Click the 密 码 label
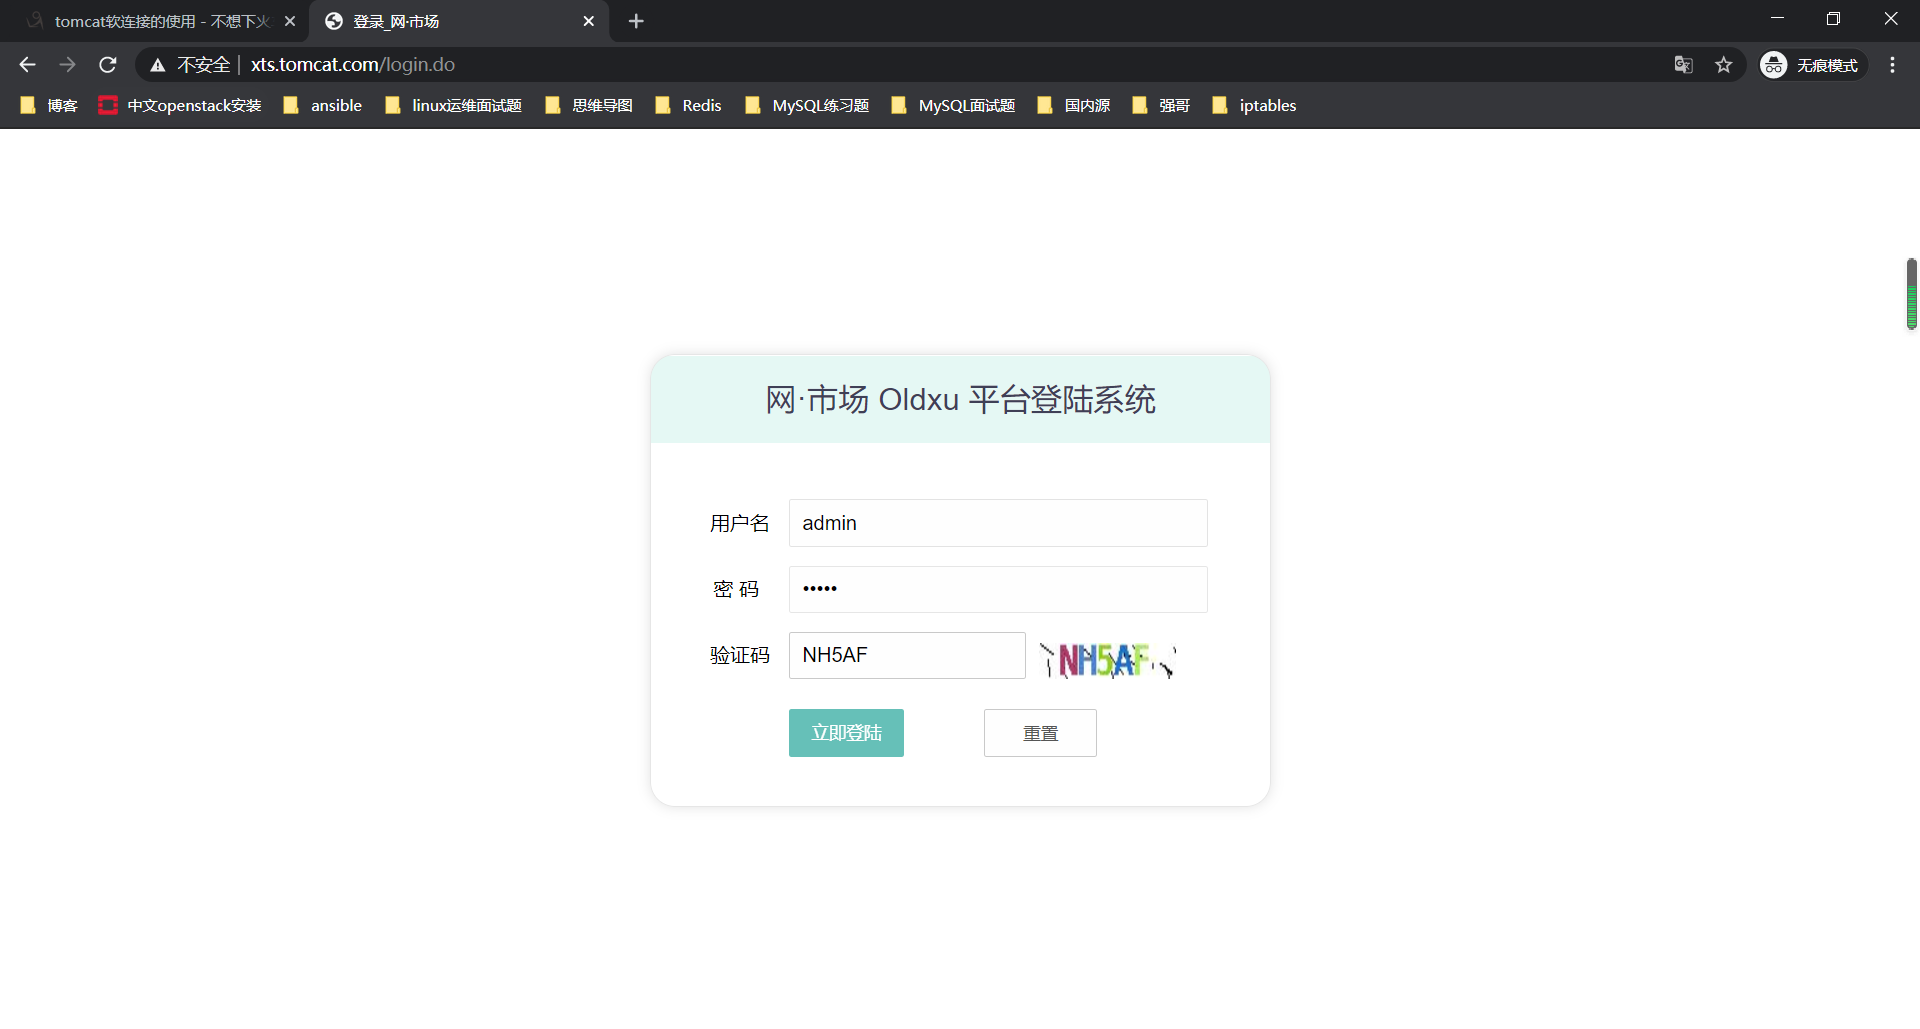The image size is (1920, 1029). tap(736, 589)
